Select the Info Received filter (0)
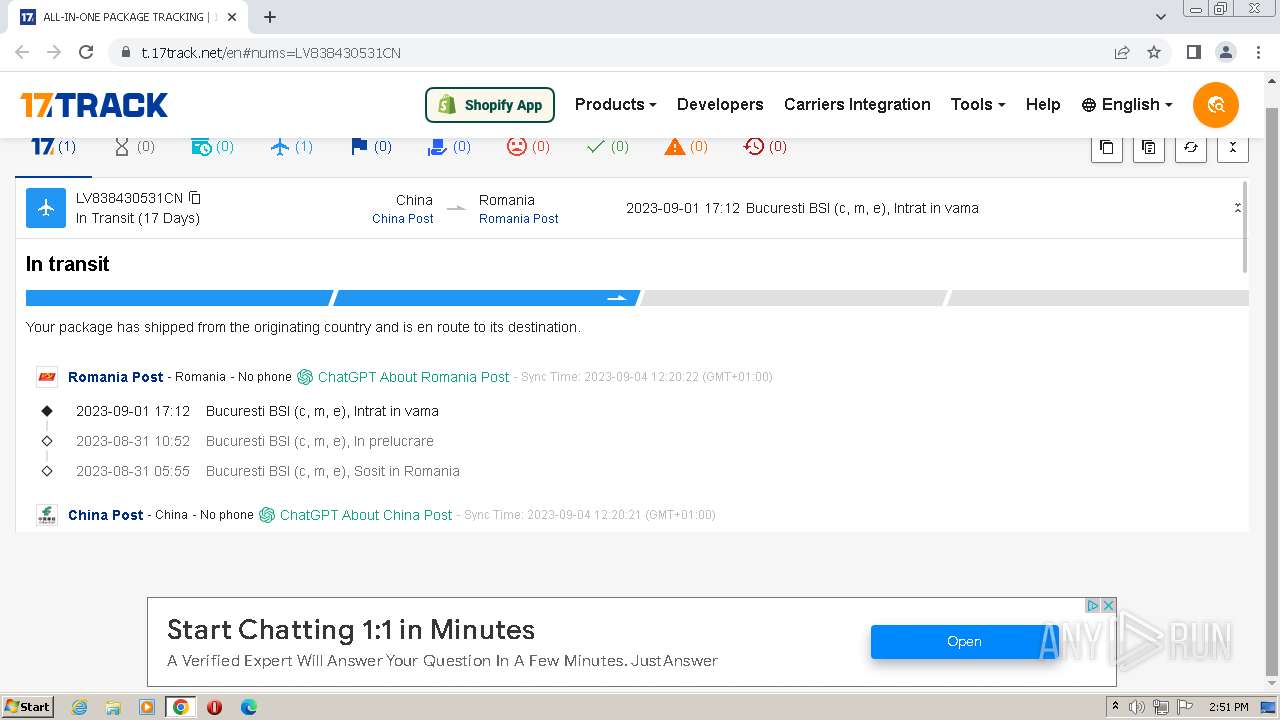Image resolution: width=1280 pixels, height=720 pixels. pyautogui.click(x=212, y=147)
